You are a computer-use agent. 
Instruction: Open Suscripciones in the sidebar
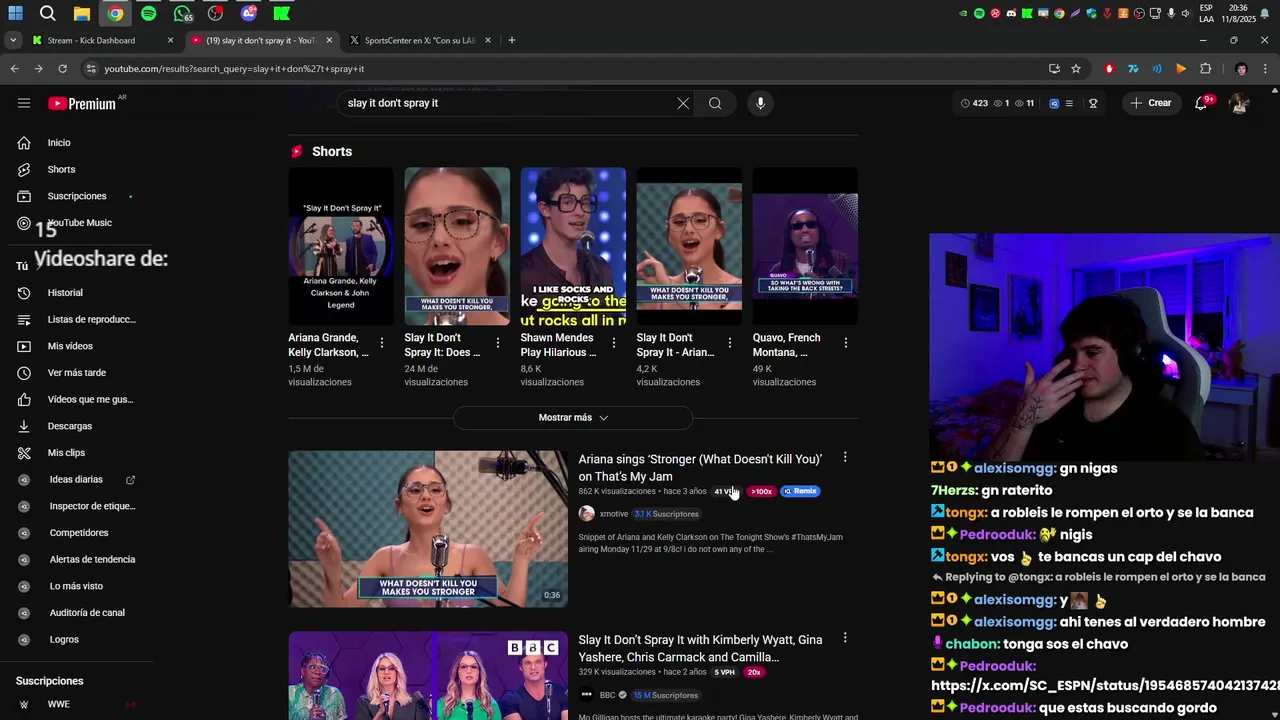(75, 196)
